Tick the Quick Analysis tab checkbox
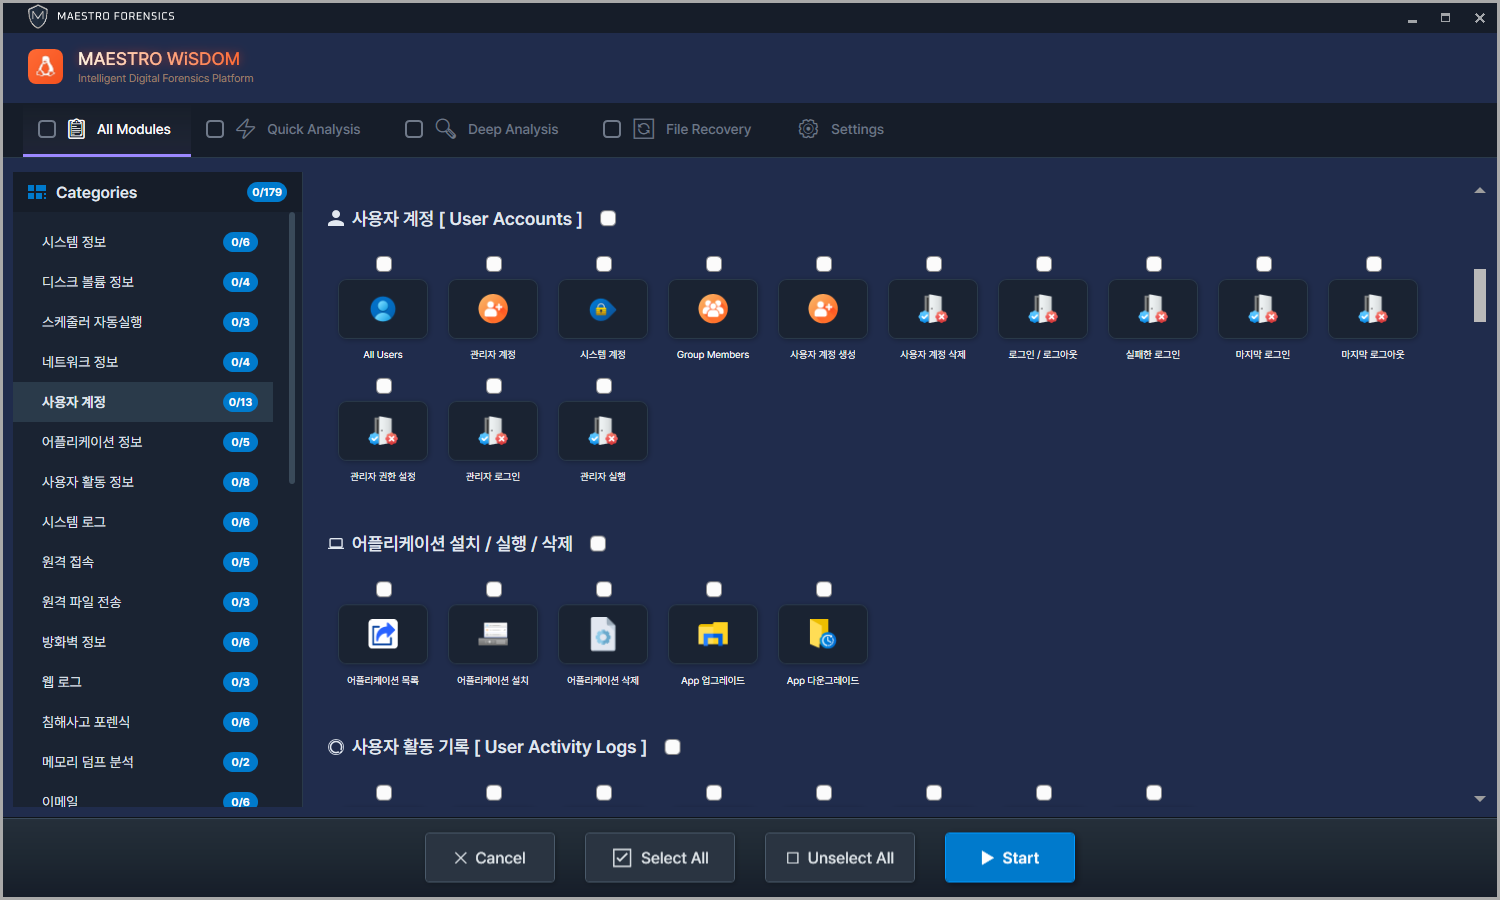The image size is (1500, 900). [x=215, y=129]
